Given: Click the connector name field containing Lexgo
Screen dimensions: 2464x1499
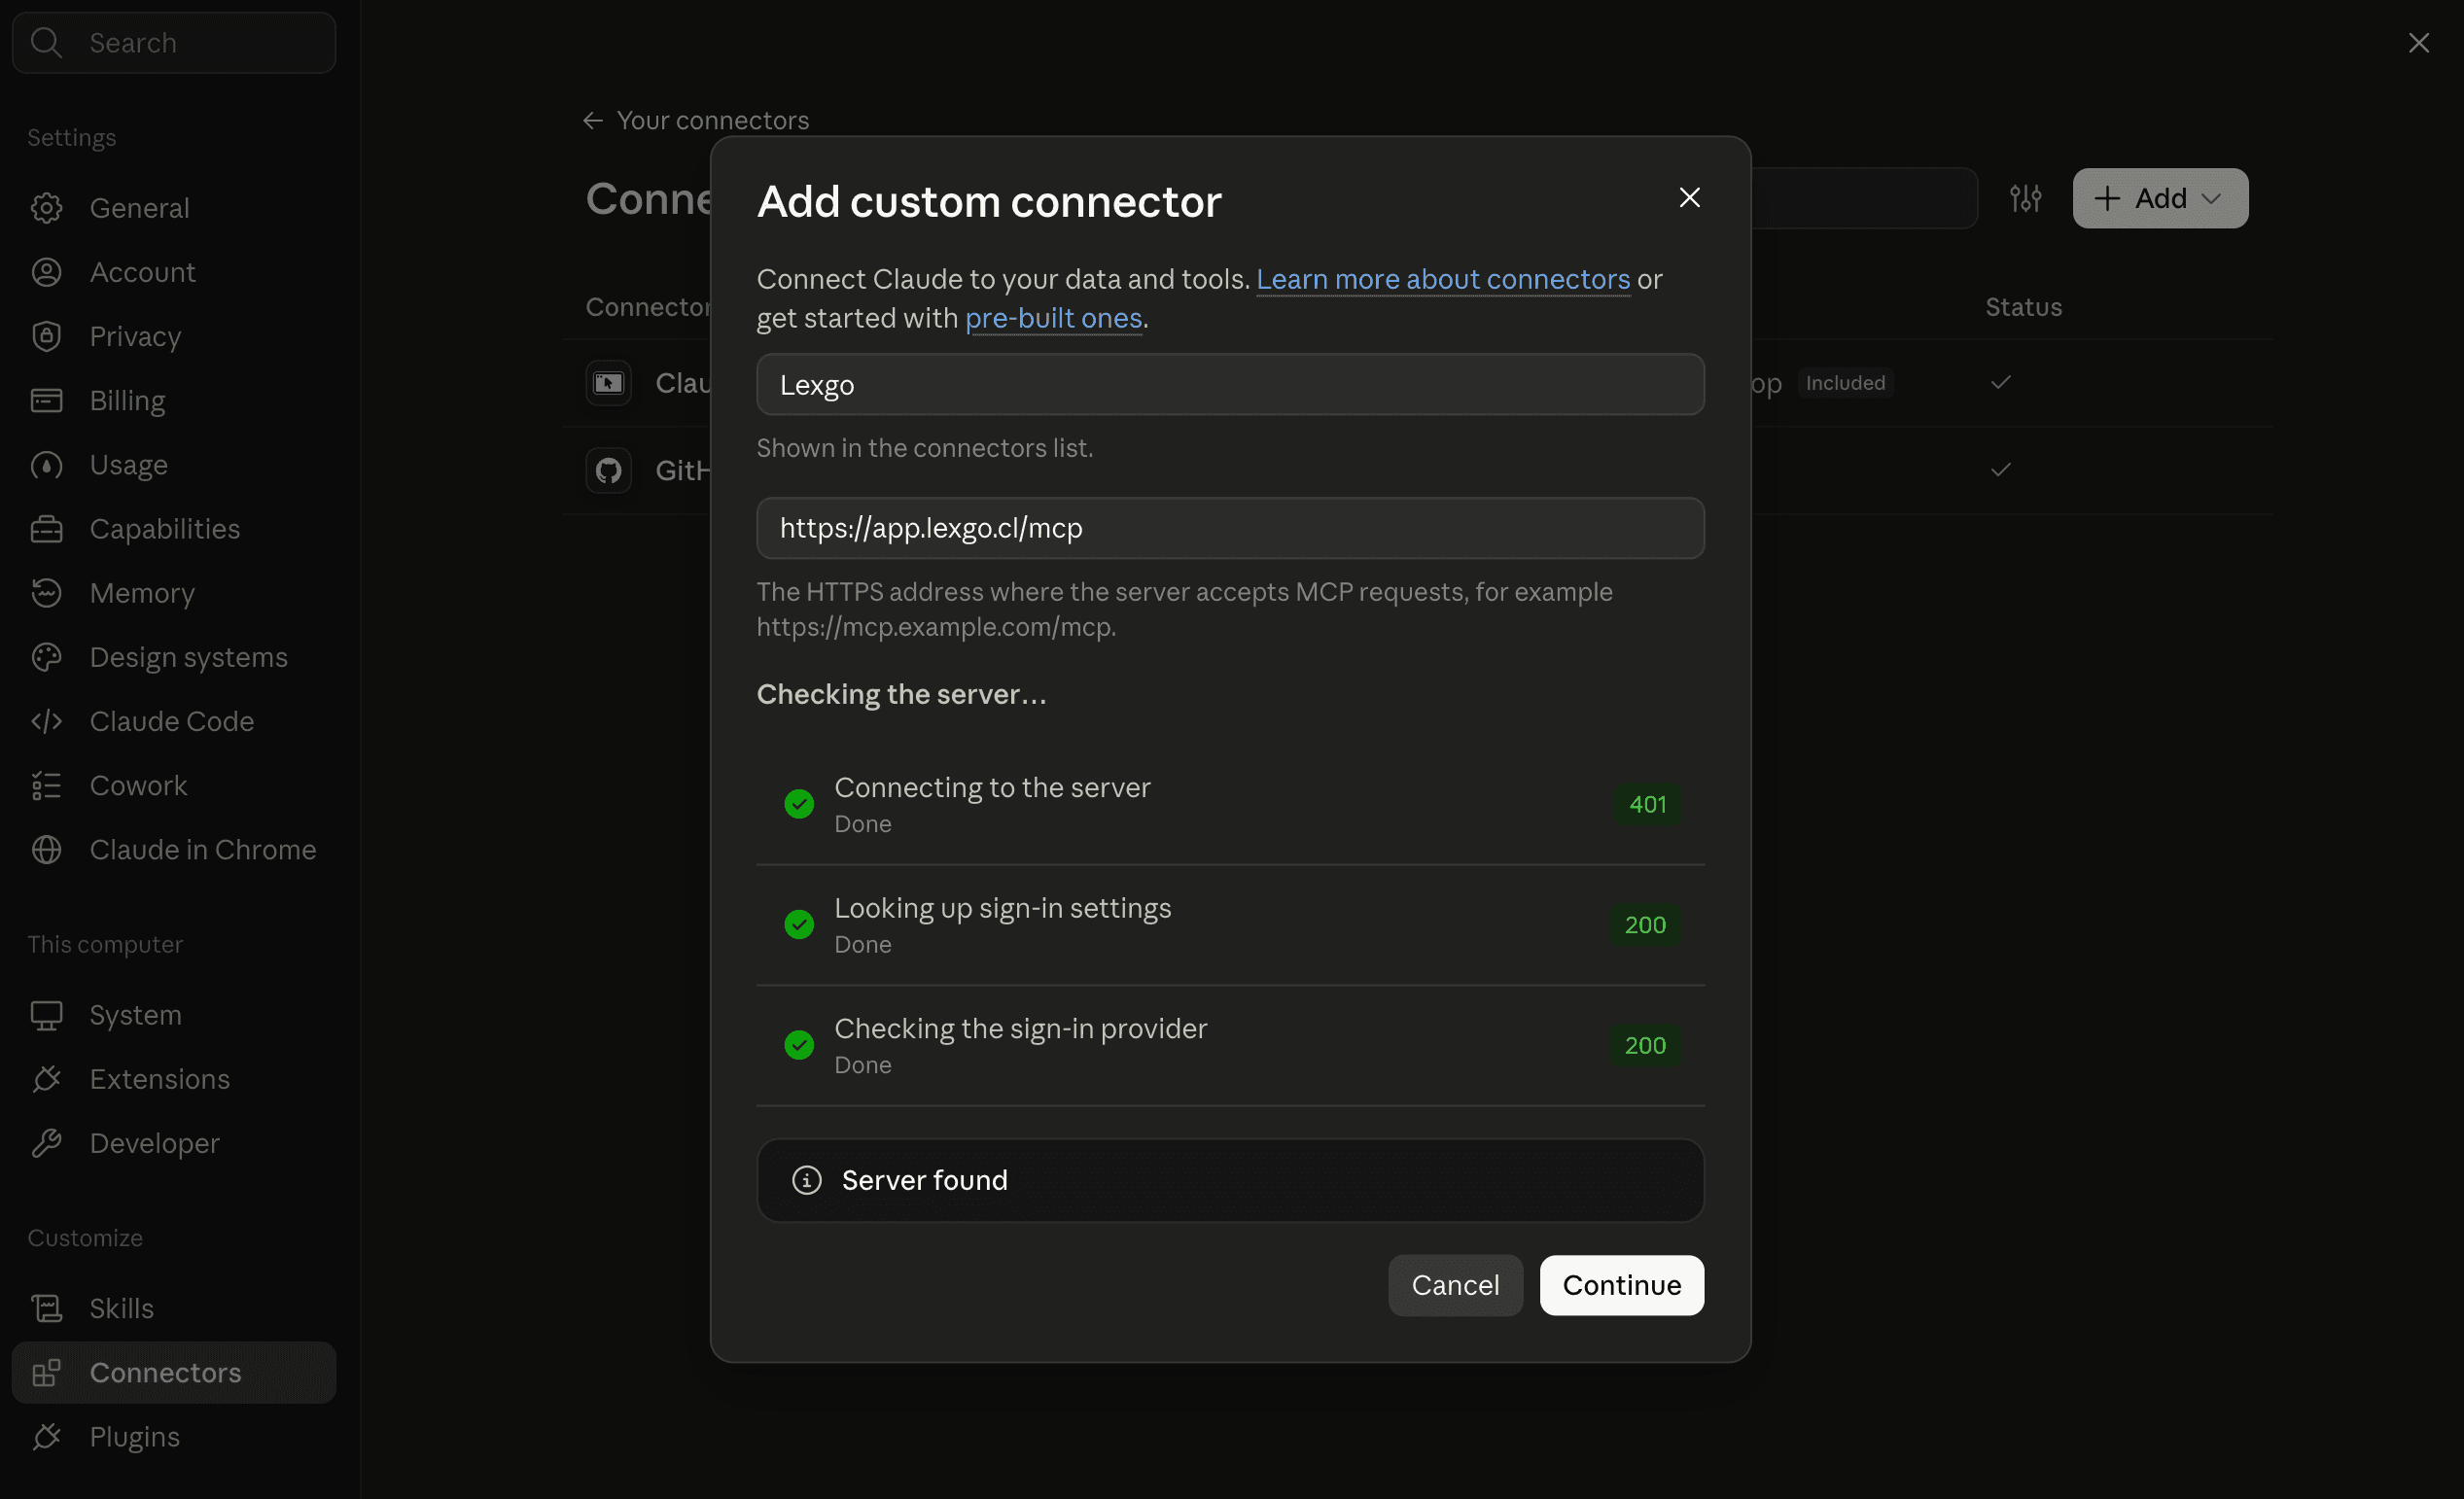Looking at the screenshot, I should (1230, 384).
